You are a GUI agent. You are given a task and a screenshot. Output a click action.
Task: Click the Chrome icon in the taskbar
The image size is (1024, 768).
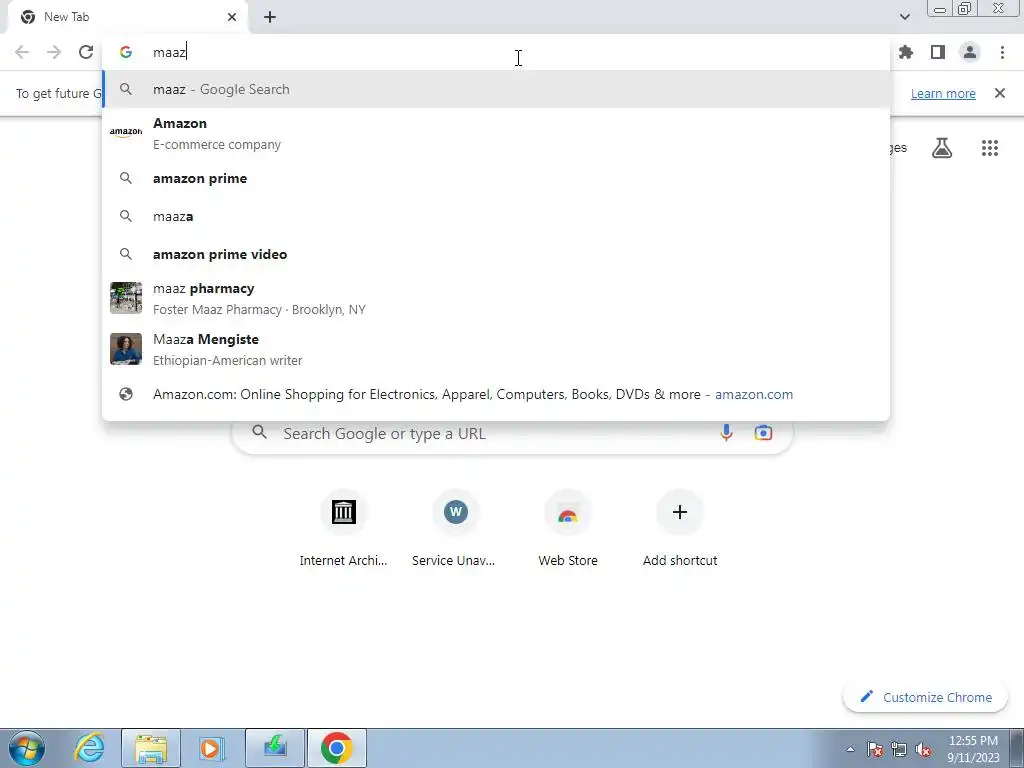pos(336,748)
